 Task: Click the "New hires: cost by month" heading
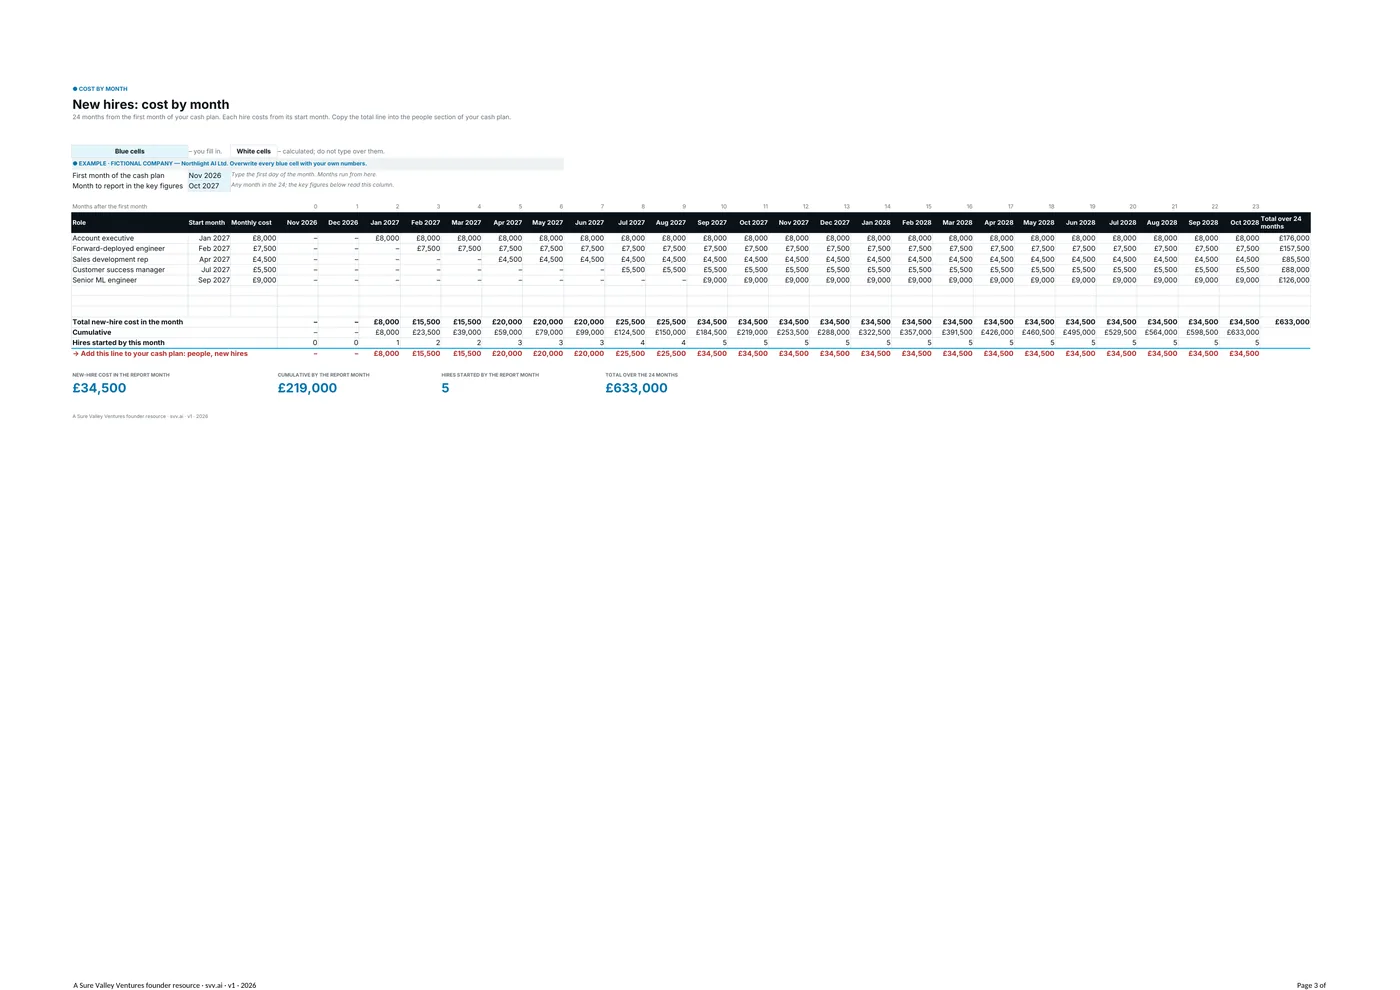click(x=151, y=104)
